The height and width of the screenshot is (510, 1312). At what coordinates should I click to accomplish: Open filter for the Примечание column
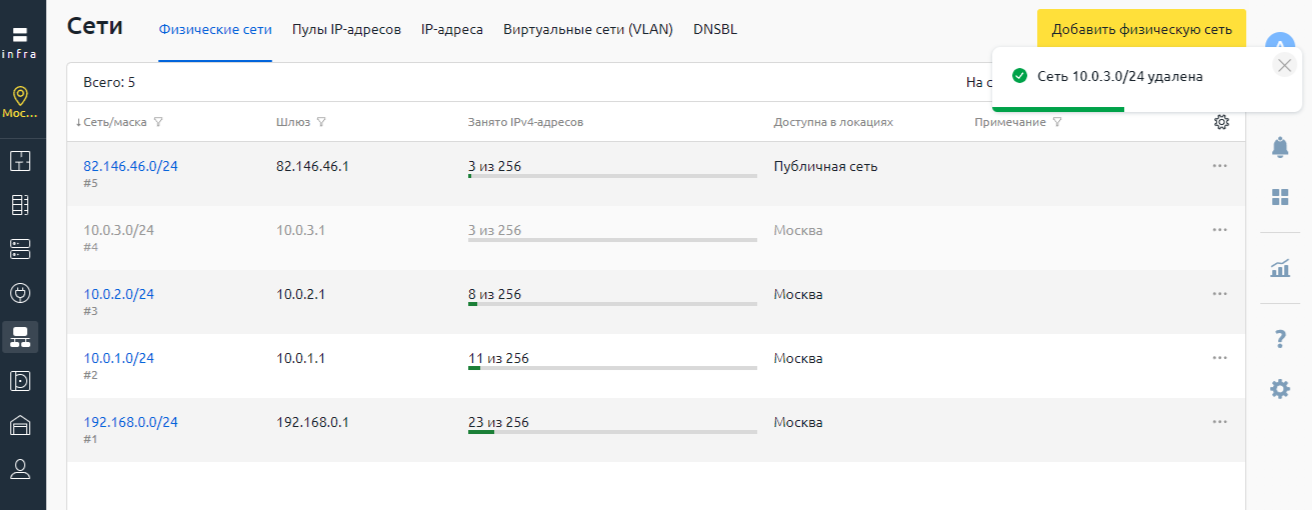click(1057, 122)
